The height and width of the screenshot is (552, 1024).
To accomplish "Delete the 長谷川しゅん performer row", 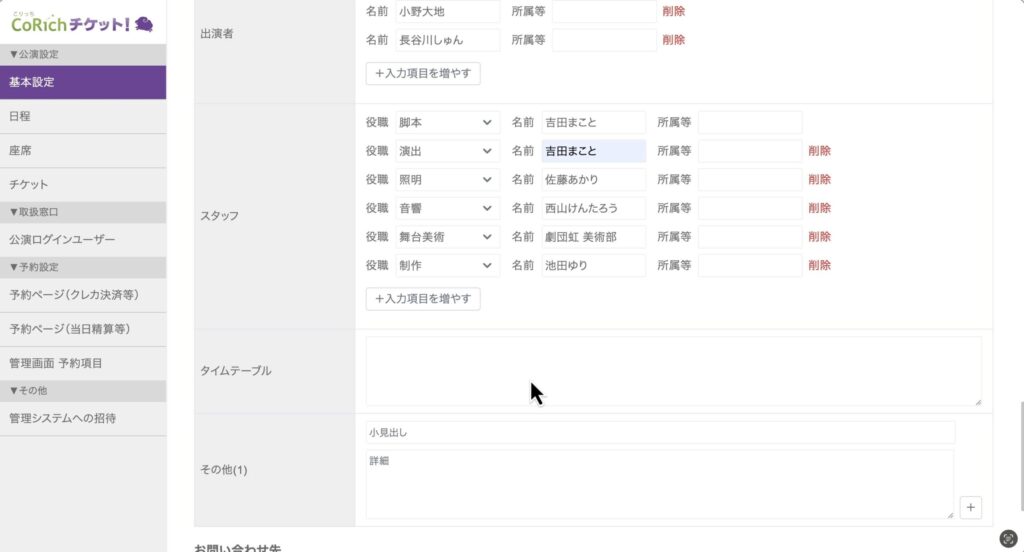I will (673, 40).
